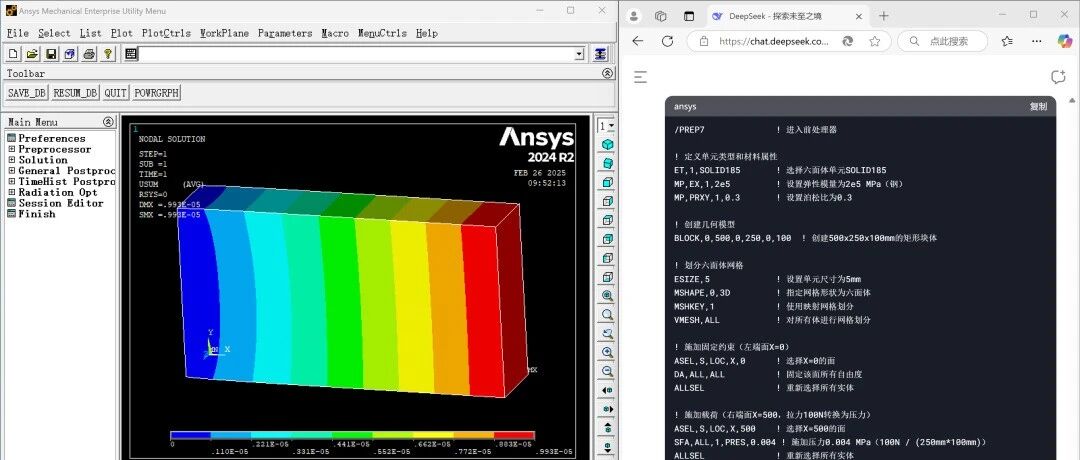The width and height of the screenshot is (1080, 460).
Task: Open a new browser tab
Action: [884, 16]
